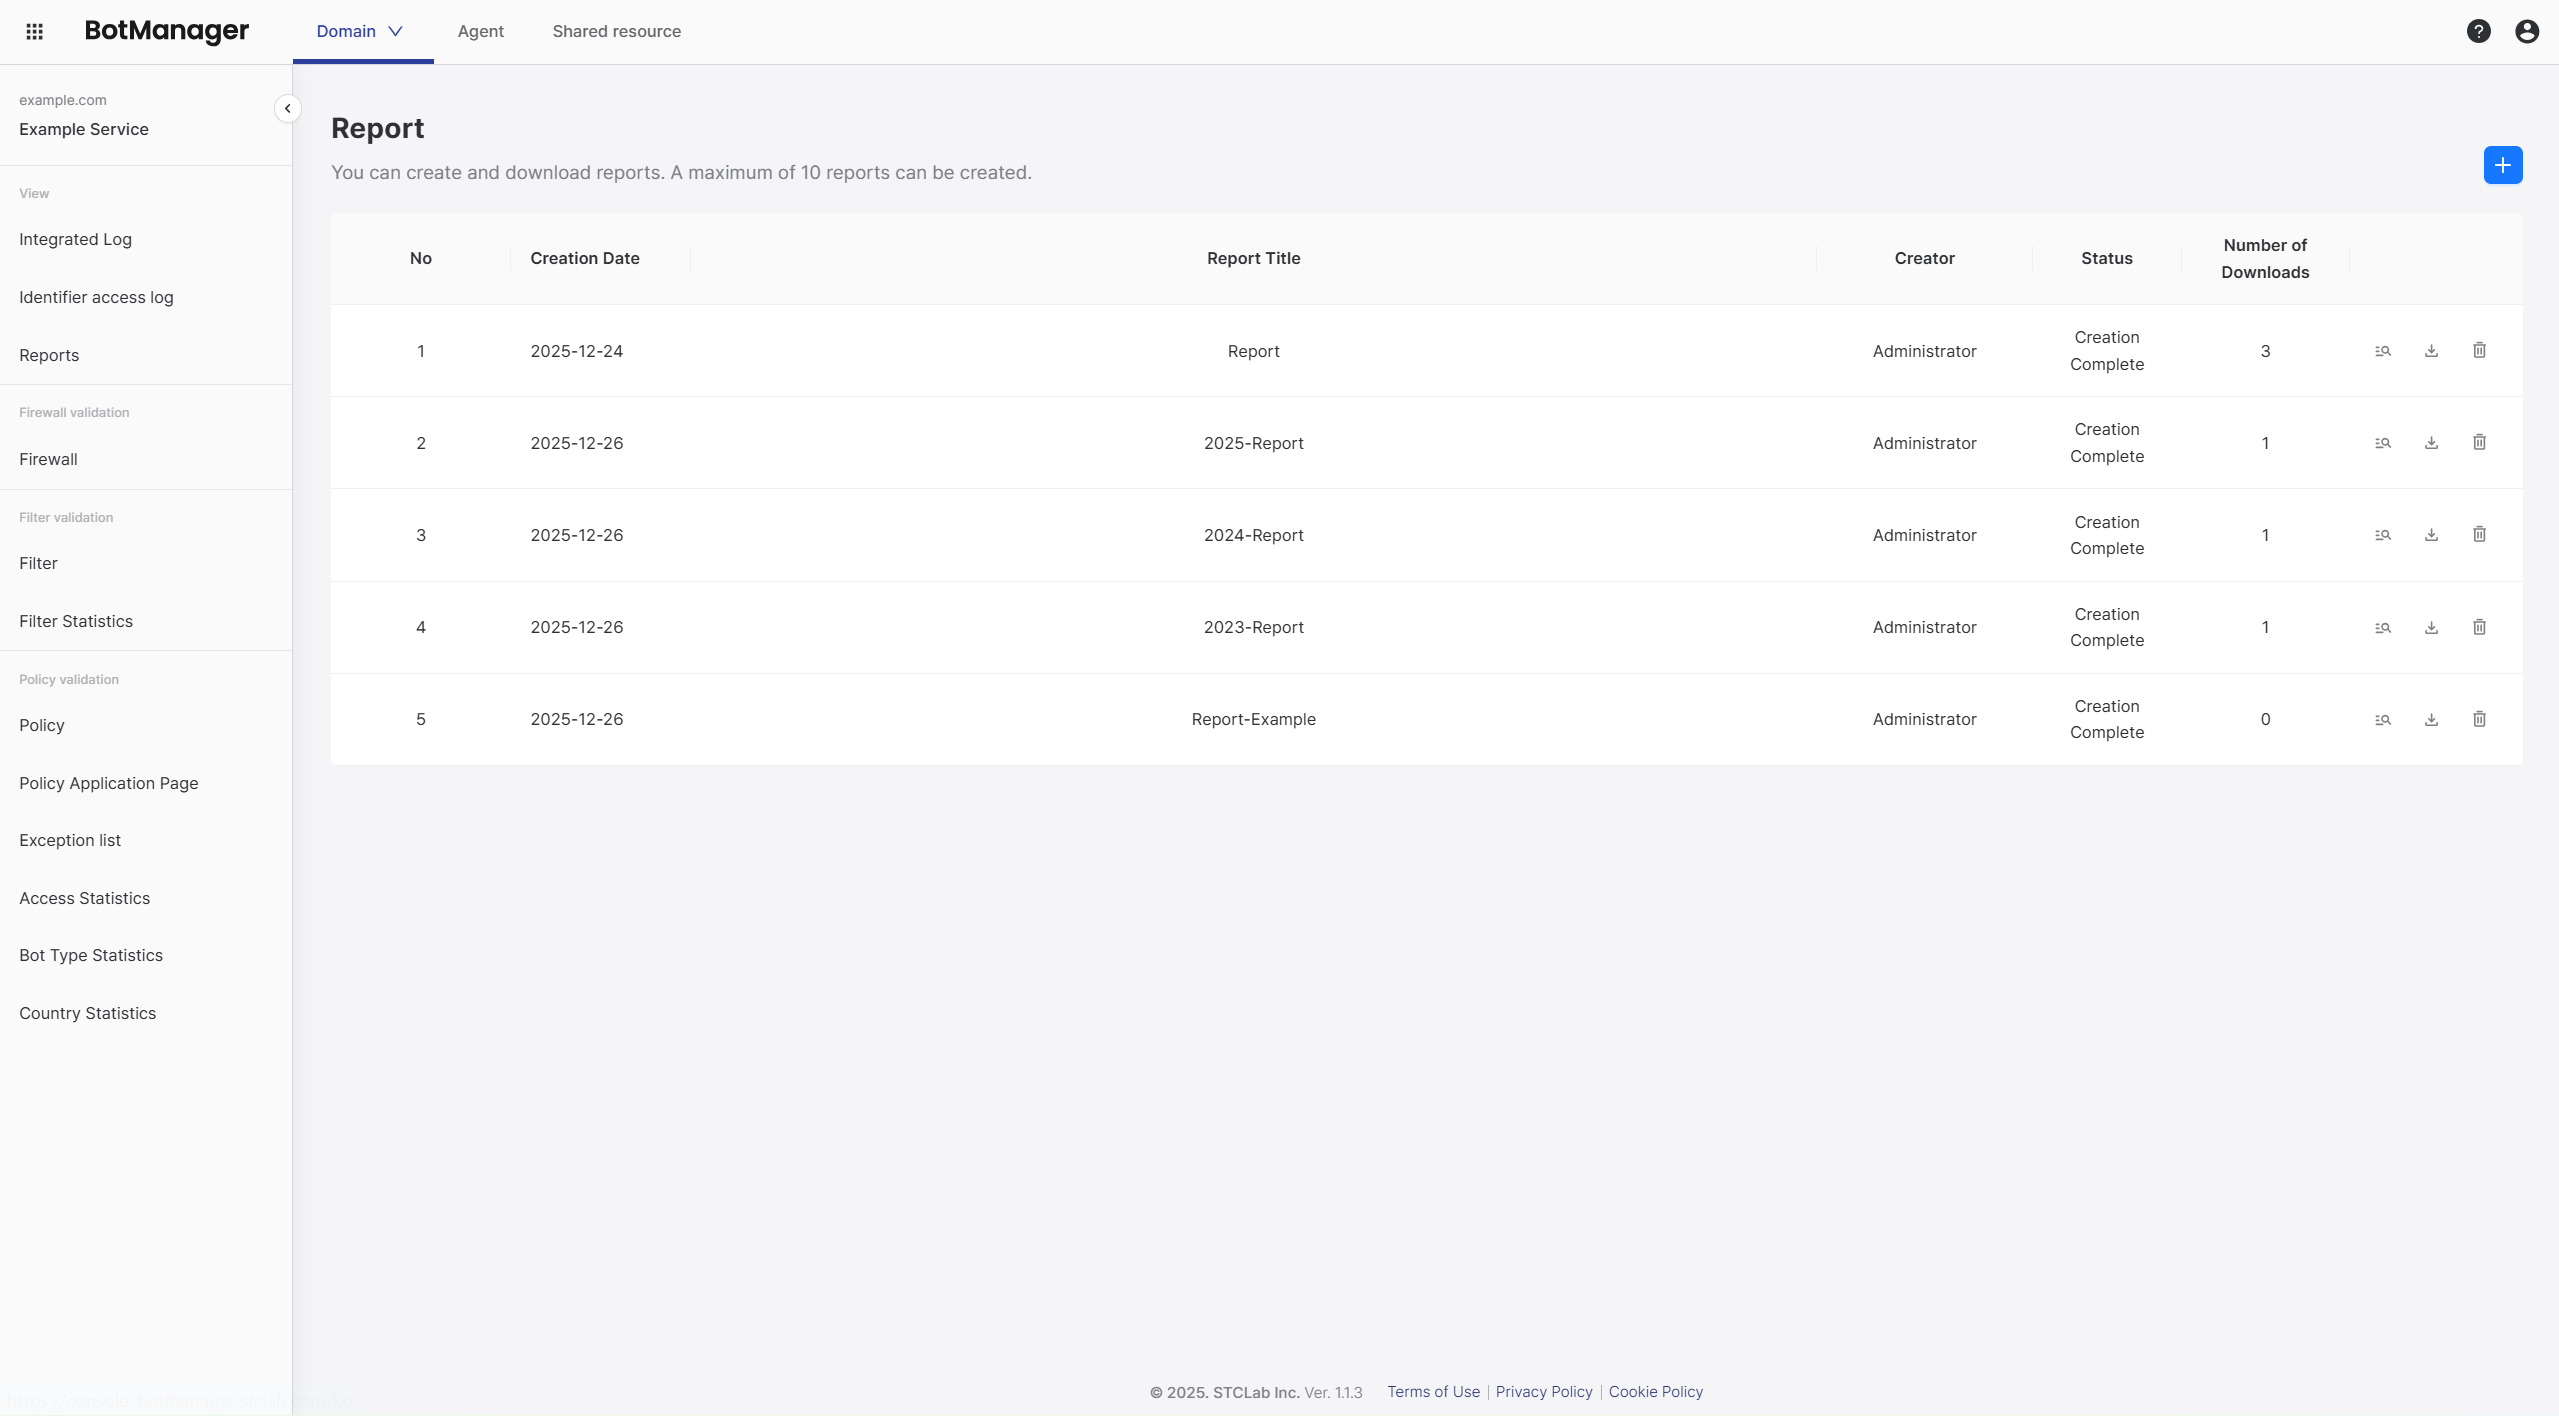Delete the 2023-Report
Viewport: 2559px width, 1416px height.
2480,627
